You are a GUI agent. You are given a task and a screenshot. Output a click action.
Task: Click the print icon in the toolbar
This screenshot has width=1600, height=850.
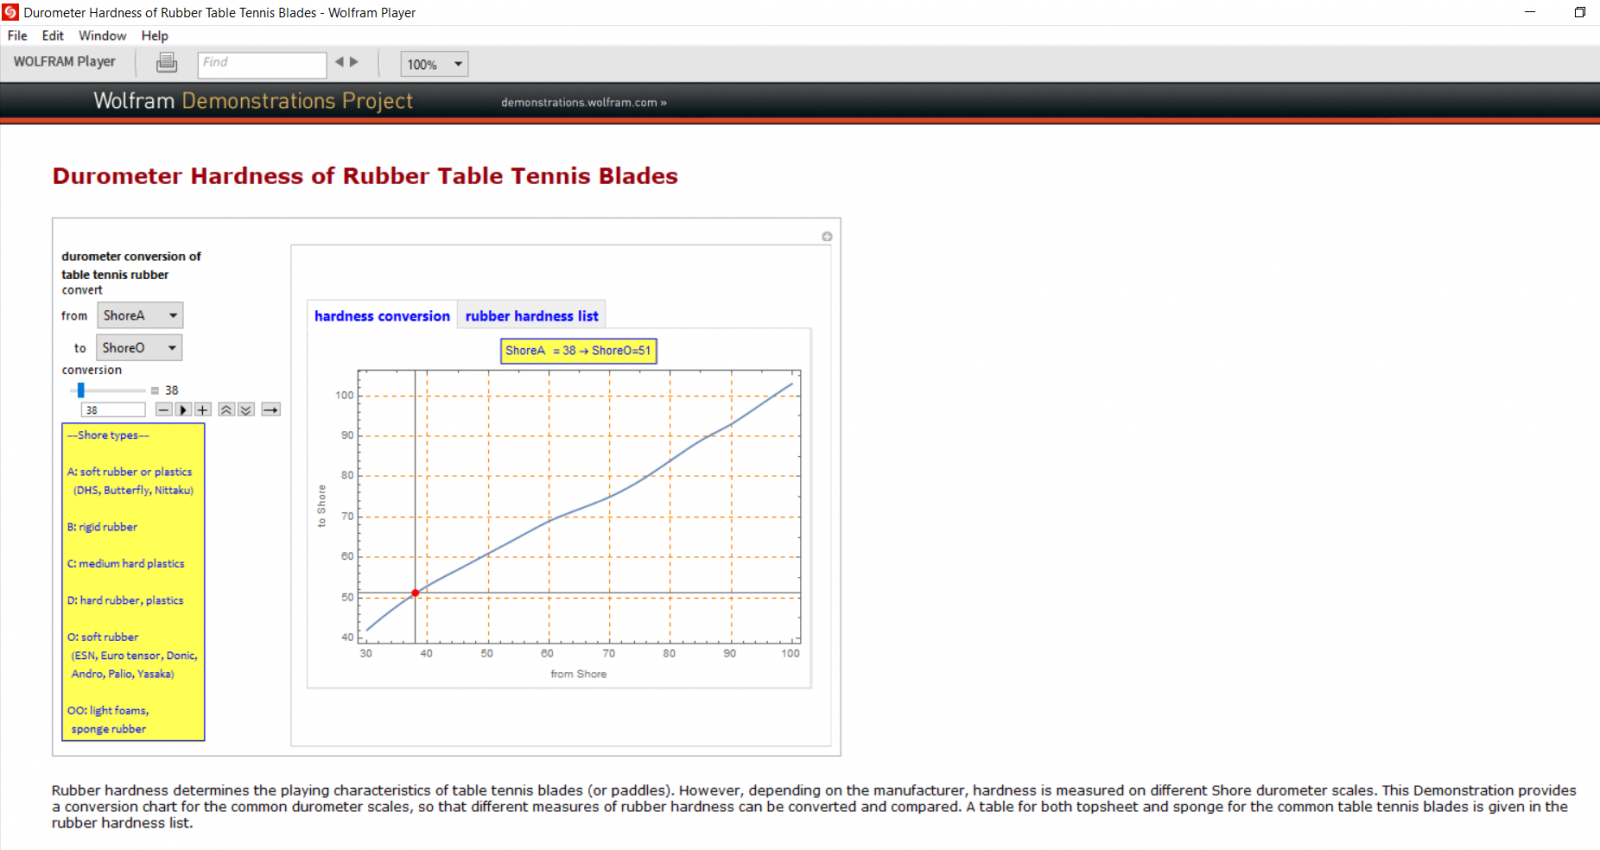tap(167, 63)
